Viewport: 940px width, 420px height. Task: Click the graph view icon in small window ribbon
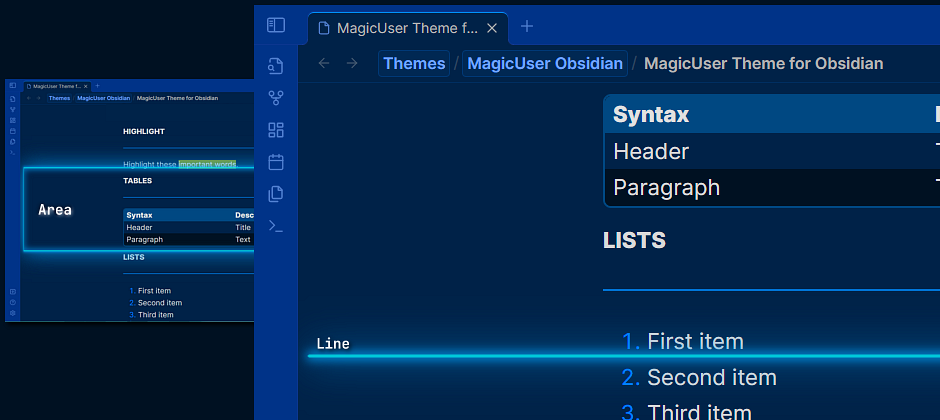tap(13, 110)
